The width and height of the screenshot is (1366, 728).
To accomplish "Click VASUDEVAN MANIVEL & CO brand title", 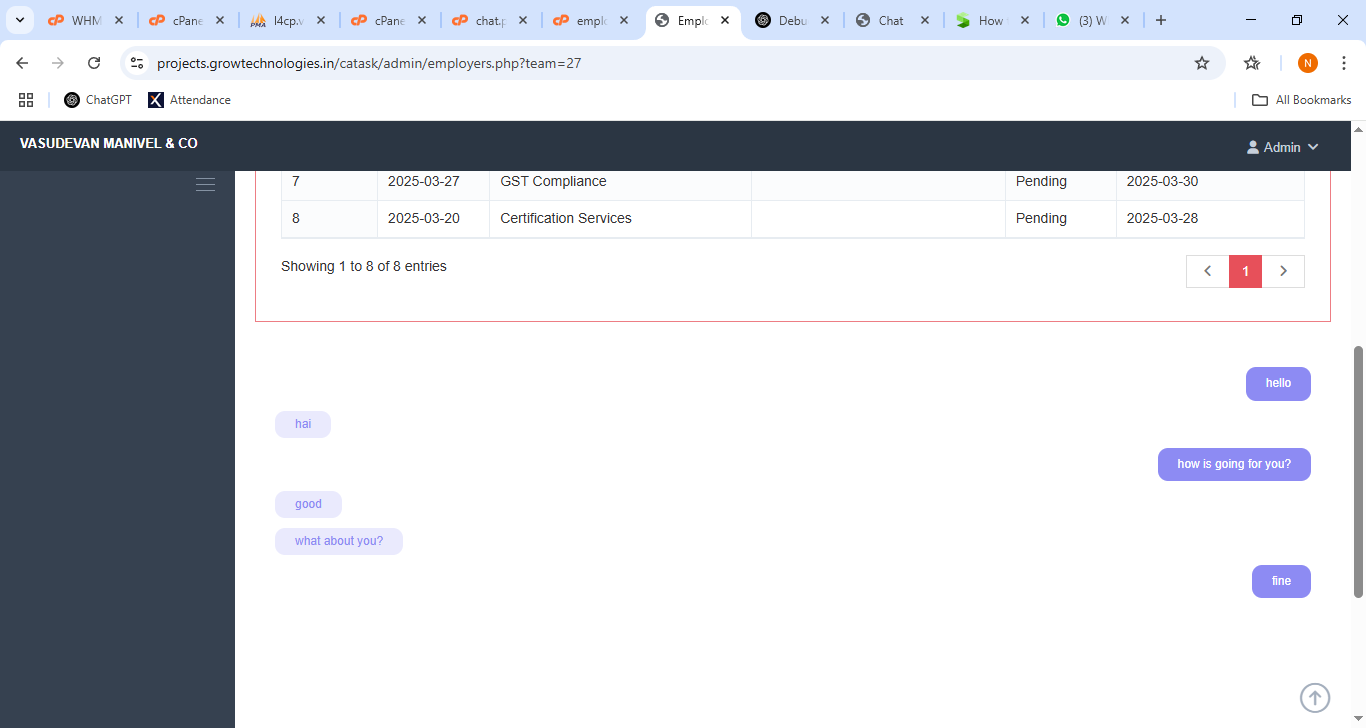I will pyautogui.click(x=109, y=144).
